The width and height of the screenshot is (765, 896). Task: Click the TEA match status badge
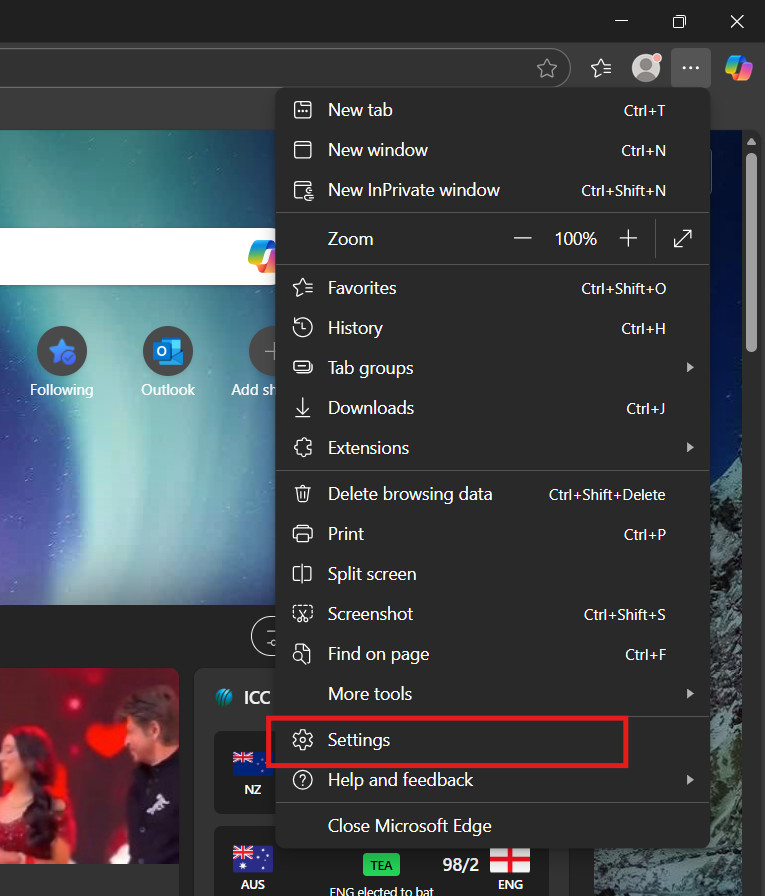[x=381, y=865]
